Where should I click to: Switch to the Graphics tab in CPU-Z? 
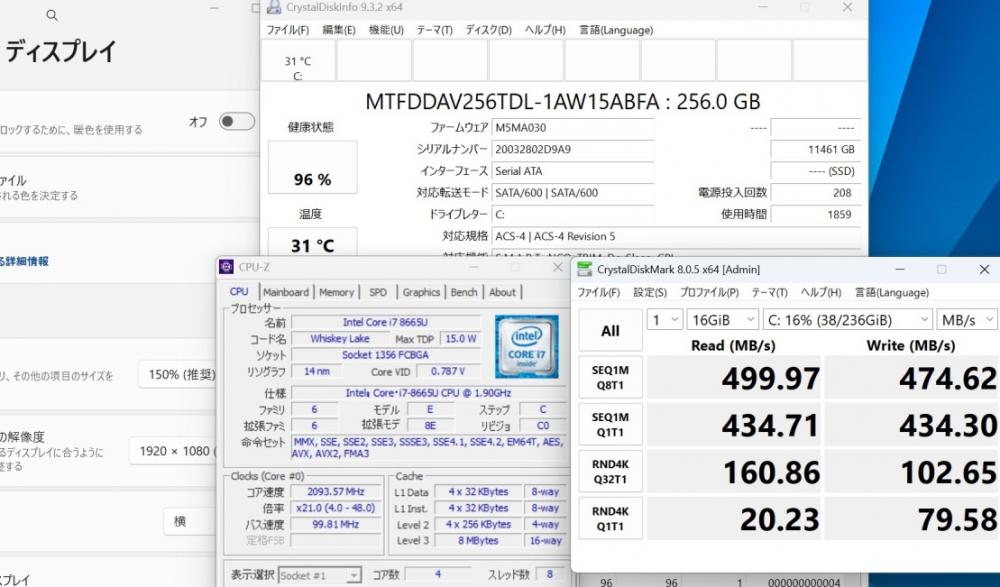(421, 292)
